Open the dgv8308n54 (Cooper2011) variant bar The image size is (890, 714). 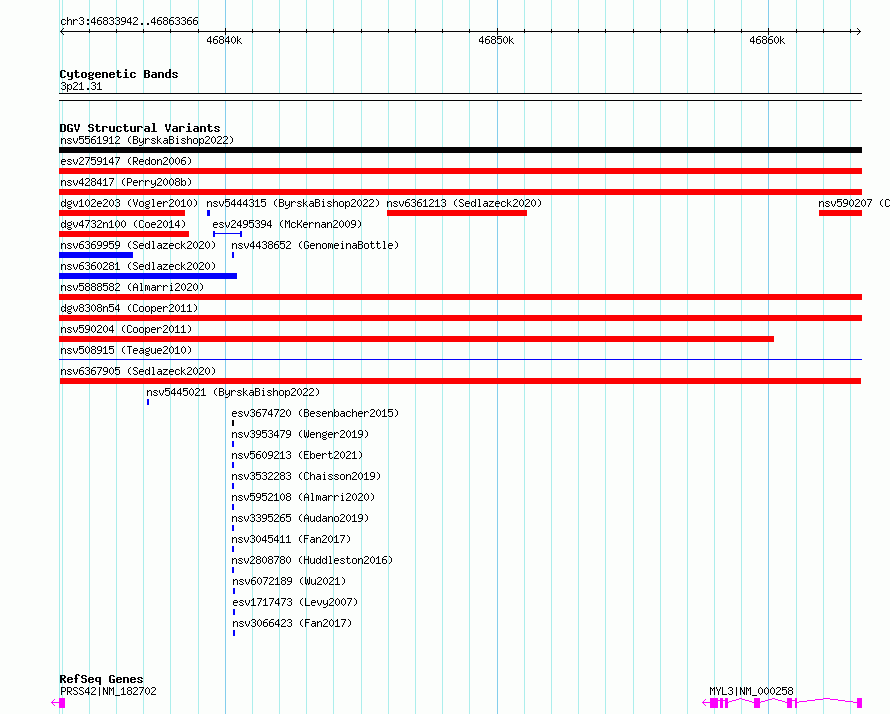460,318
